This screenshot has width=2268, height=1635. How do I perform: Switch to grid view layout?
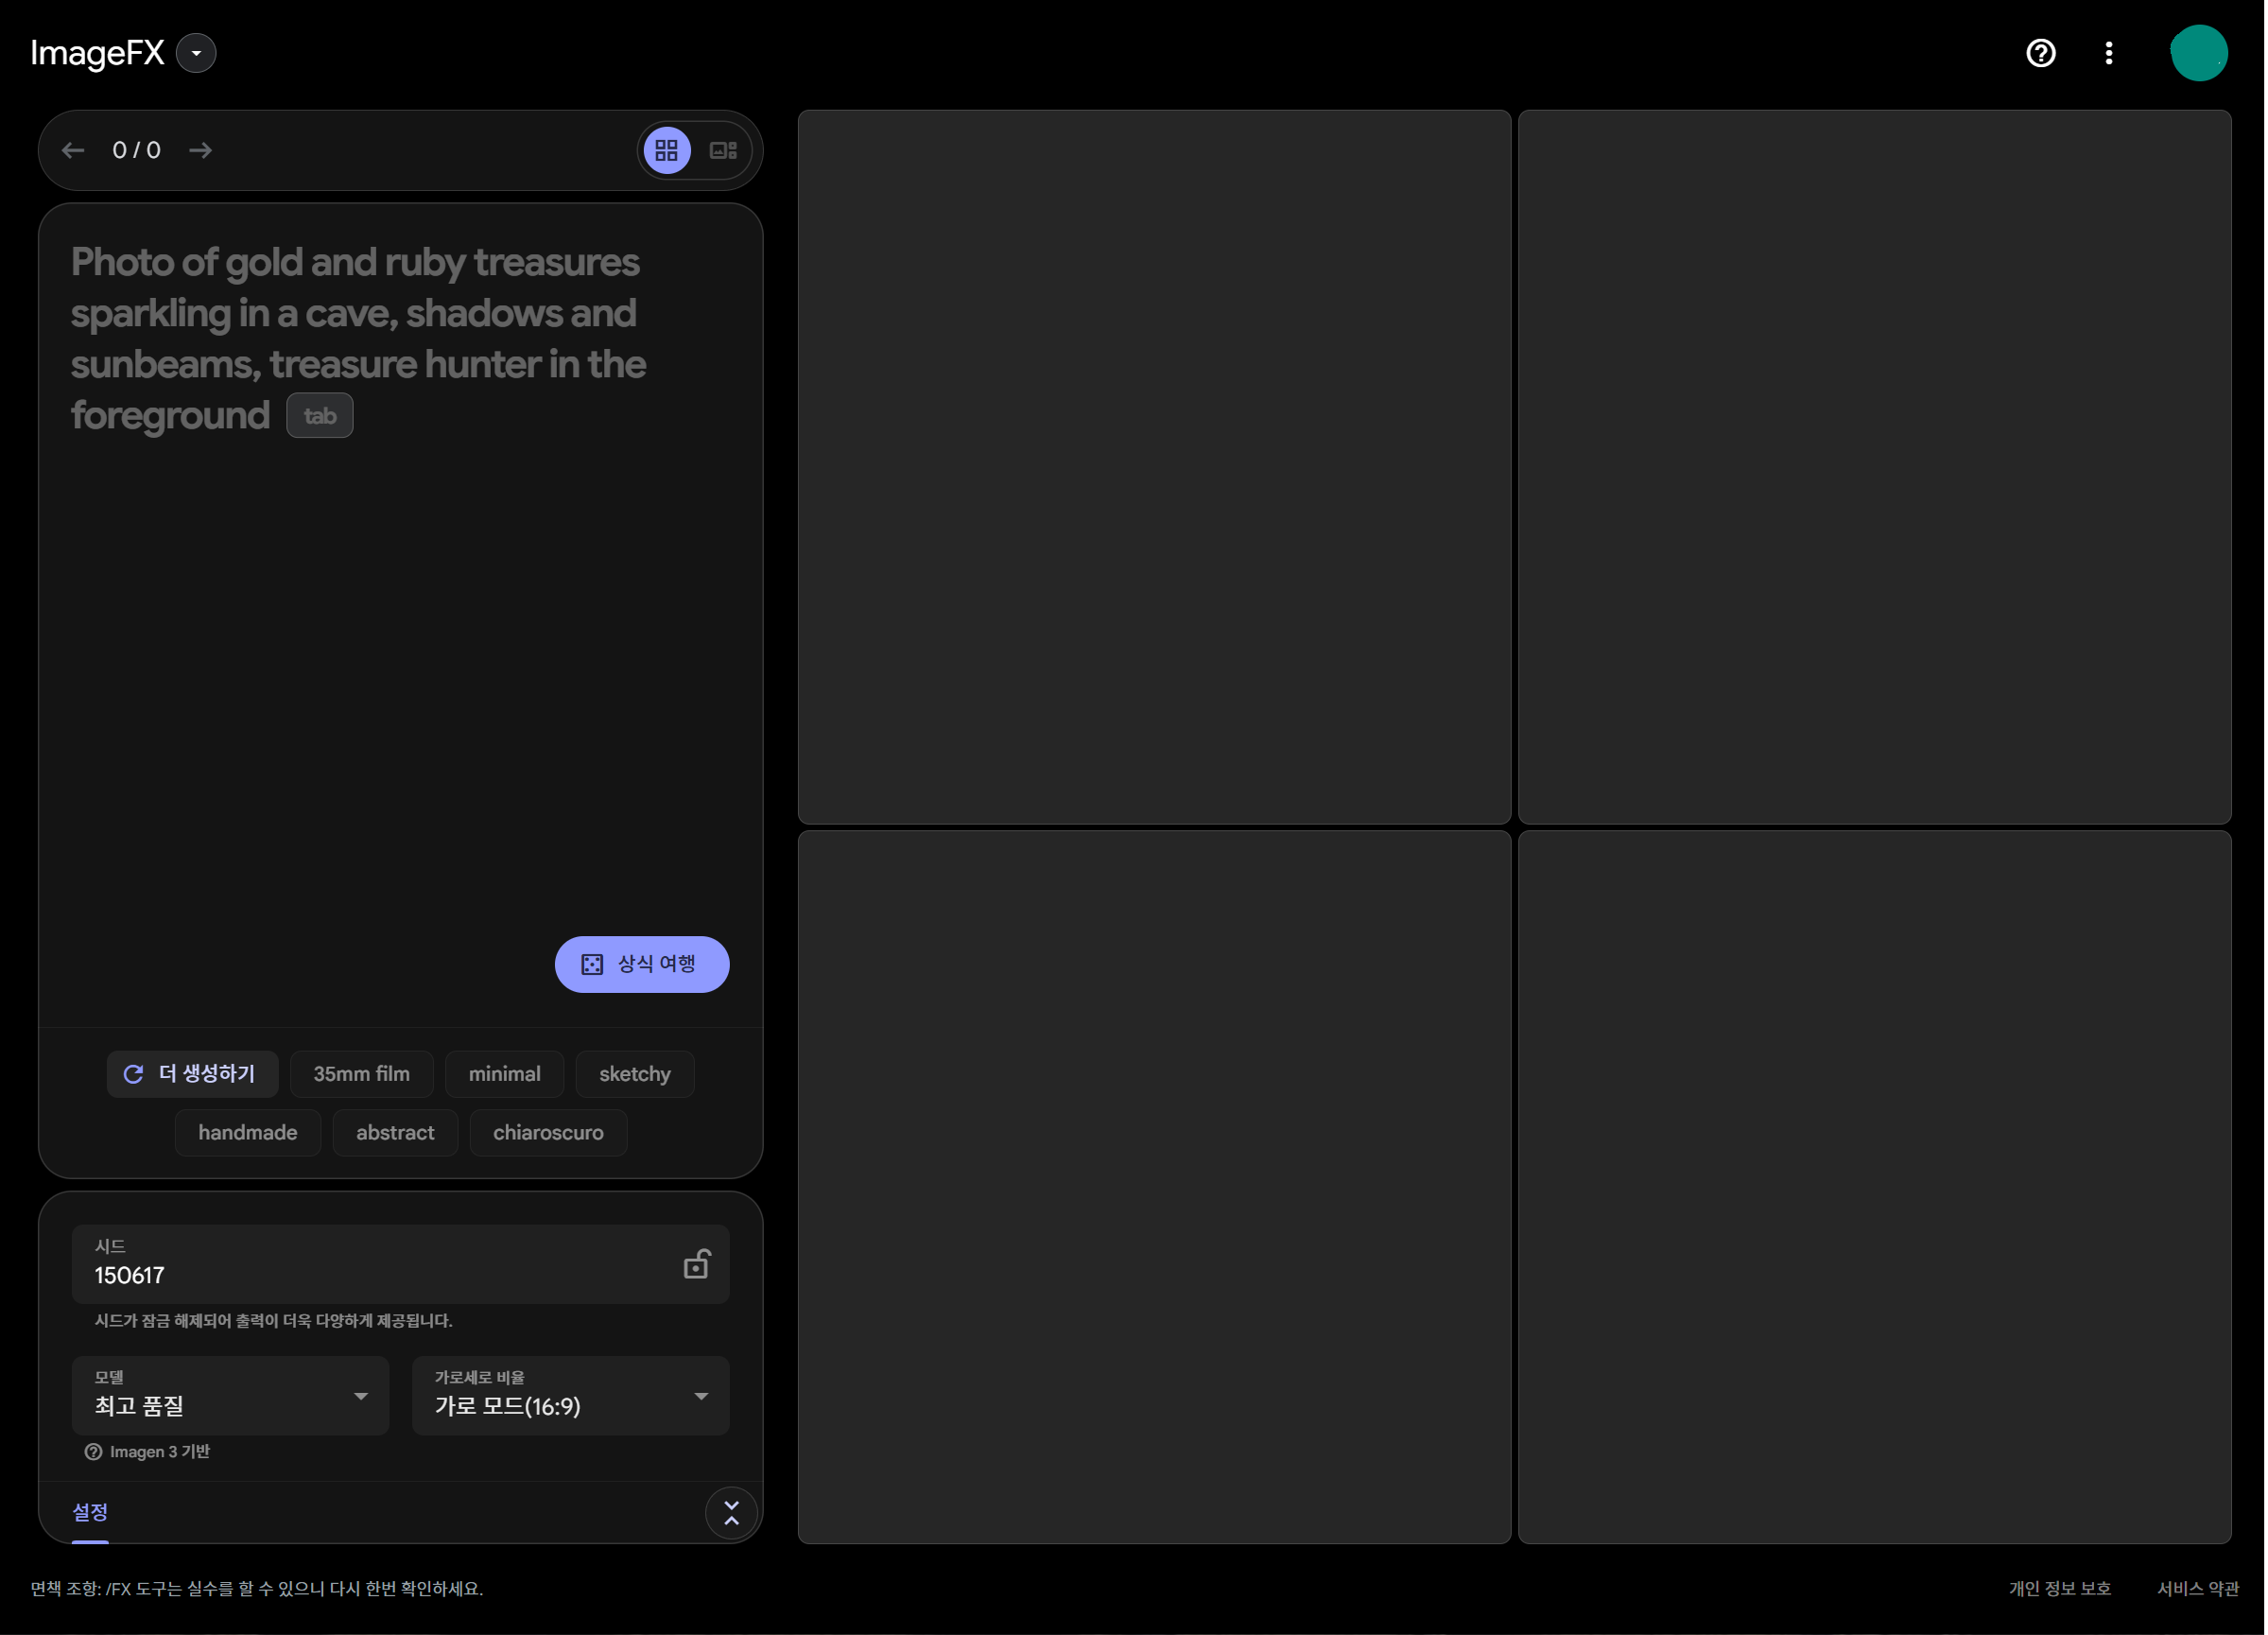click(667, 150)
